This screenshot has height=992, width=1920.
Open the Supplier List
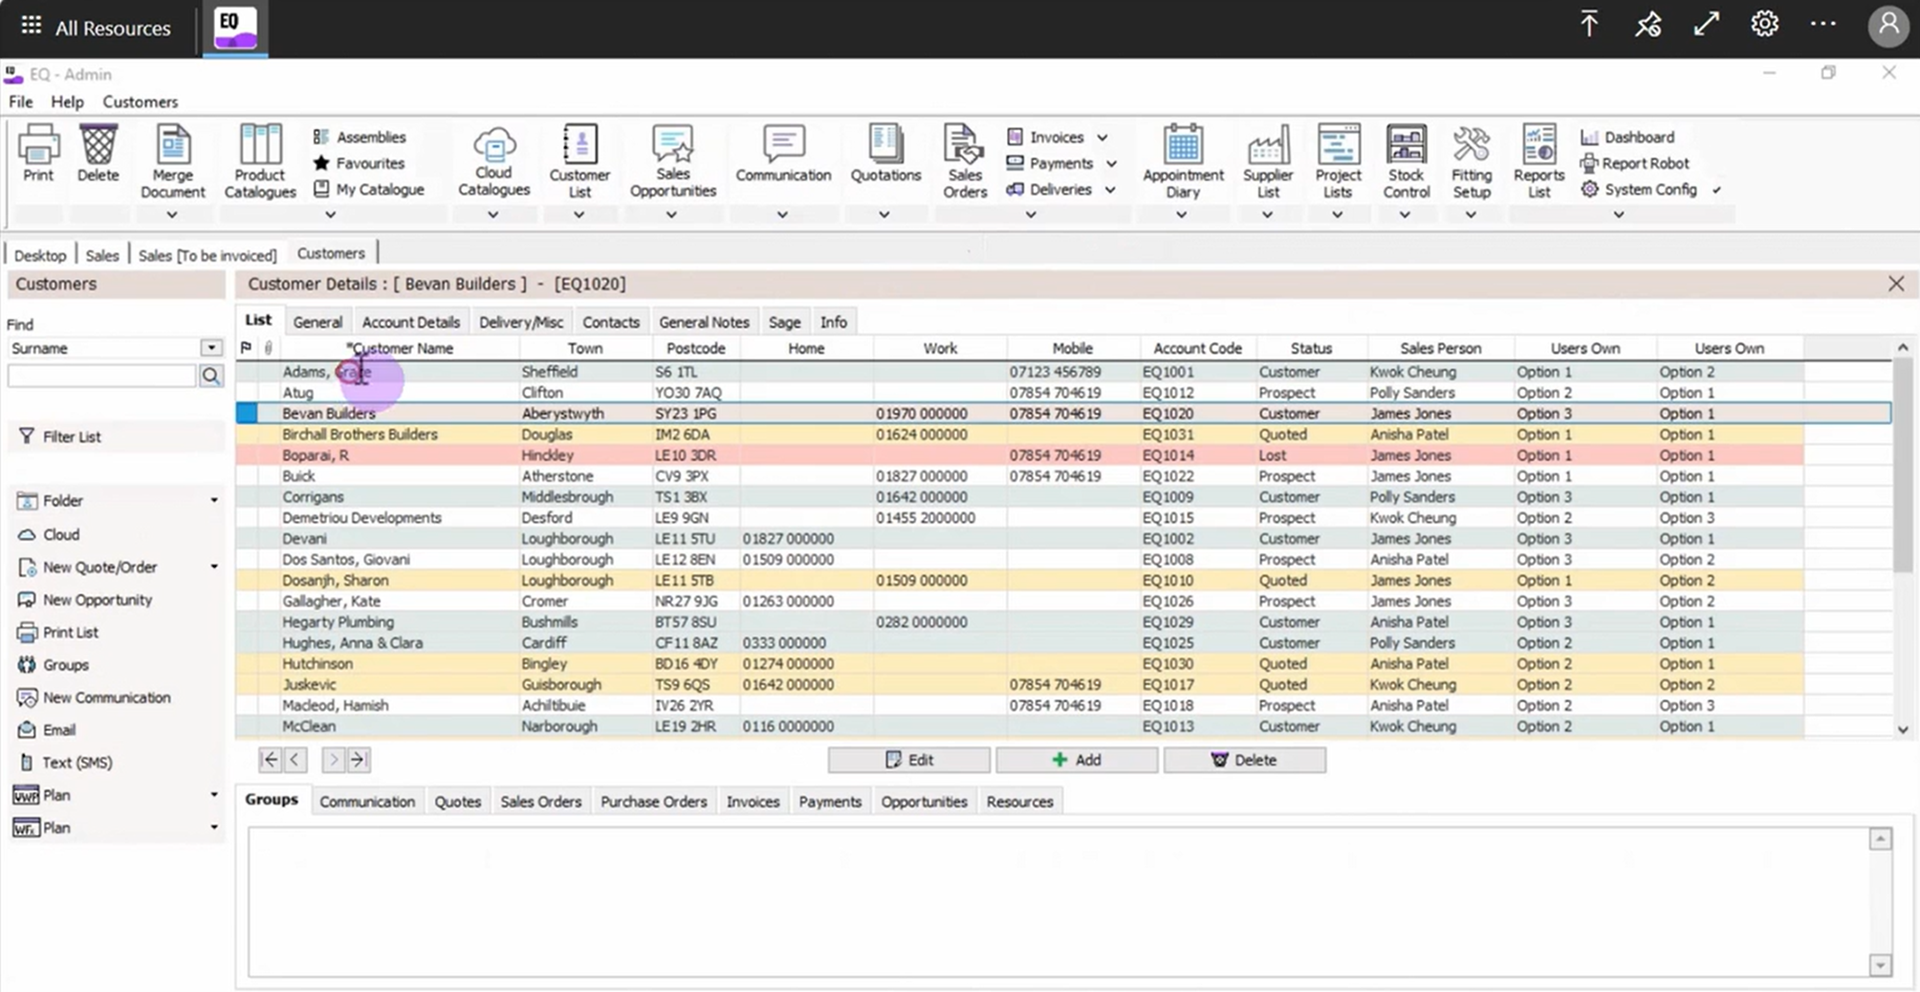[1268, 161]
